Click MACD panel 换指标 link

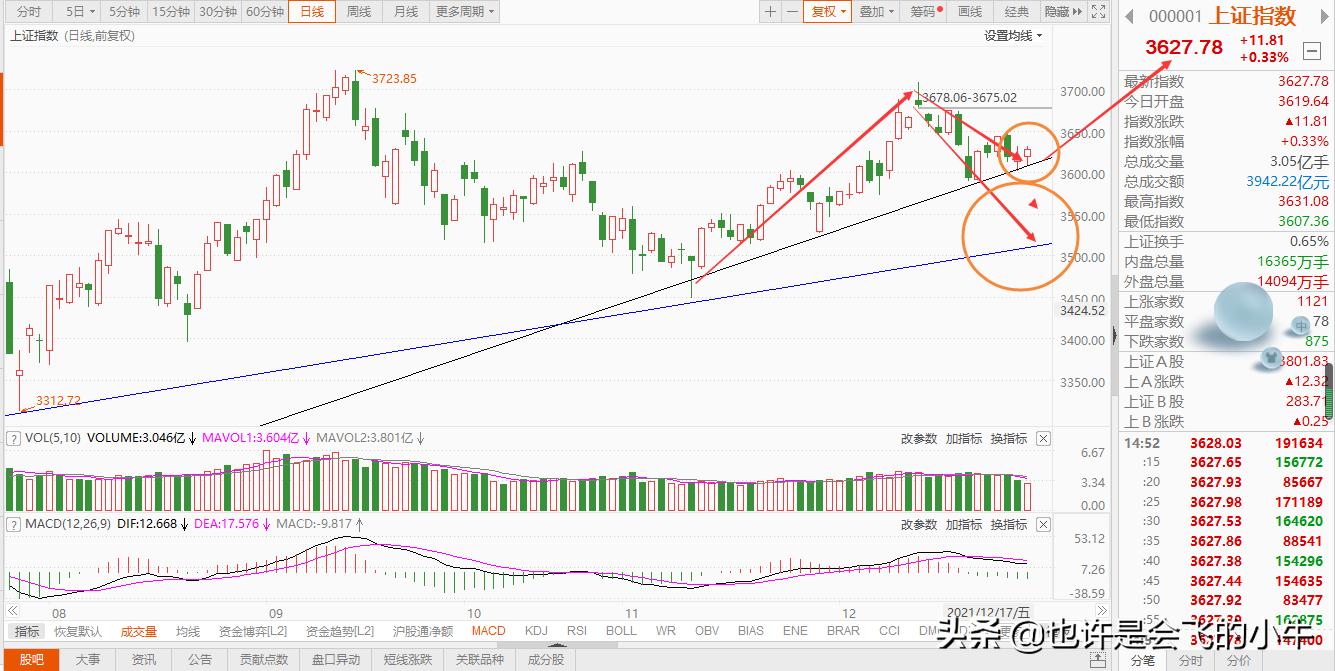[1008, 524]
